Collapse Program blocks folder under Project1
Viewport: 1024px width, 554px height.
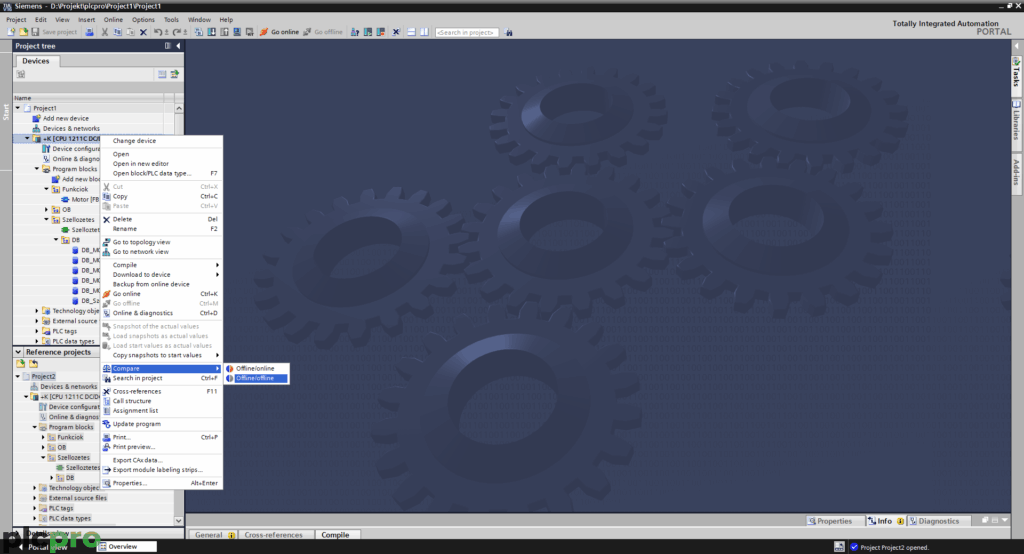(x=37, y=169)
